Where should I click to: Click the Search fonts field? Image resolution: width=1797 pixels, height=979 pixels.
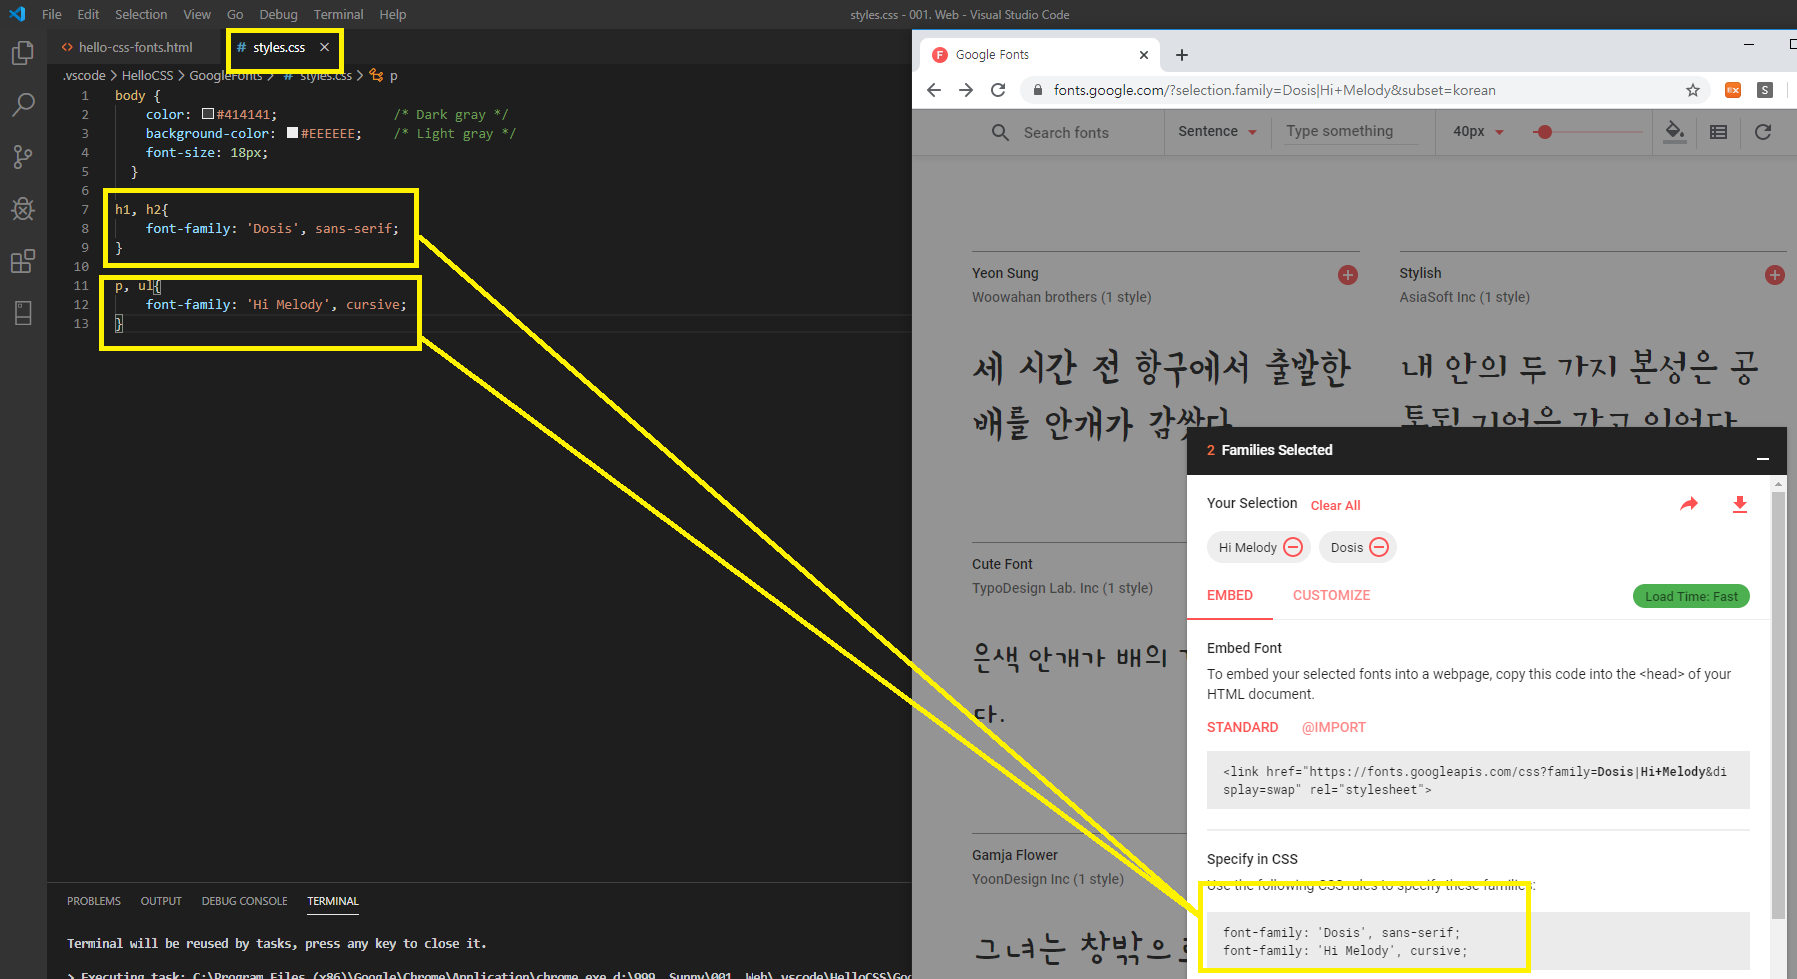point(1066,132)
